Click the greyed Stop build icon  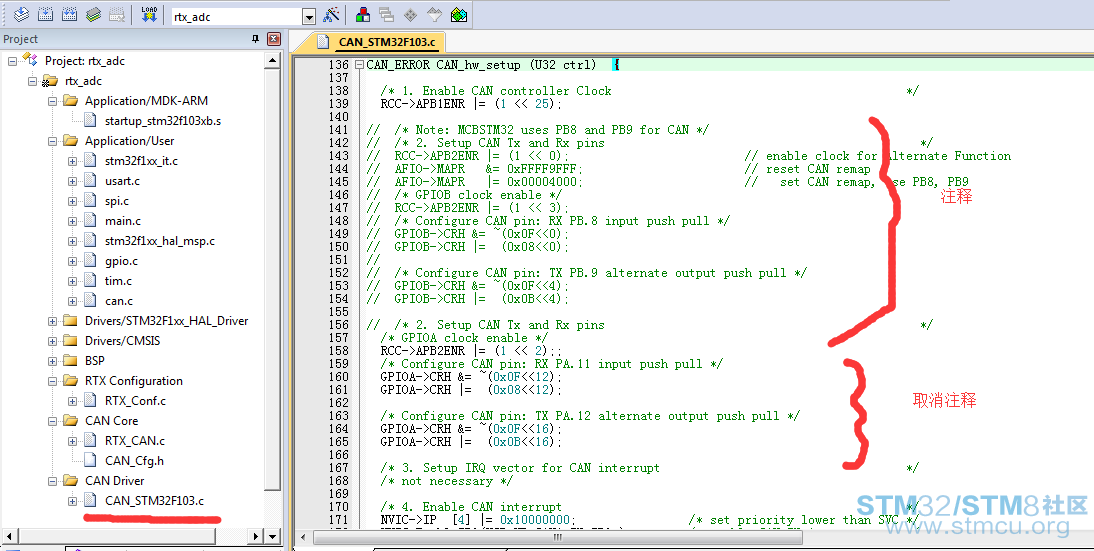pos(117,15)
